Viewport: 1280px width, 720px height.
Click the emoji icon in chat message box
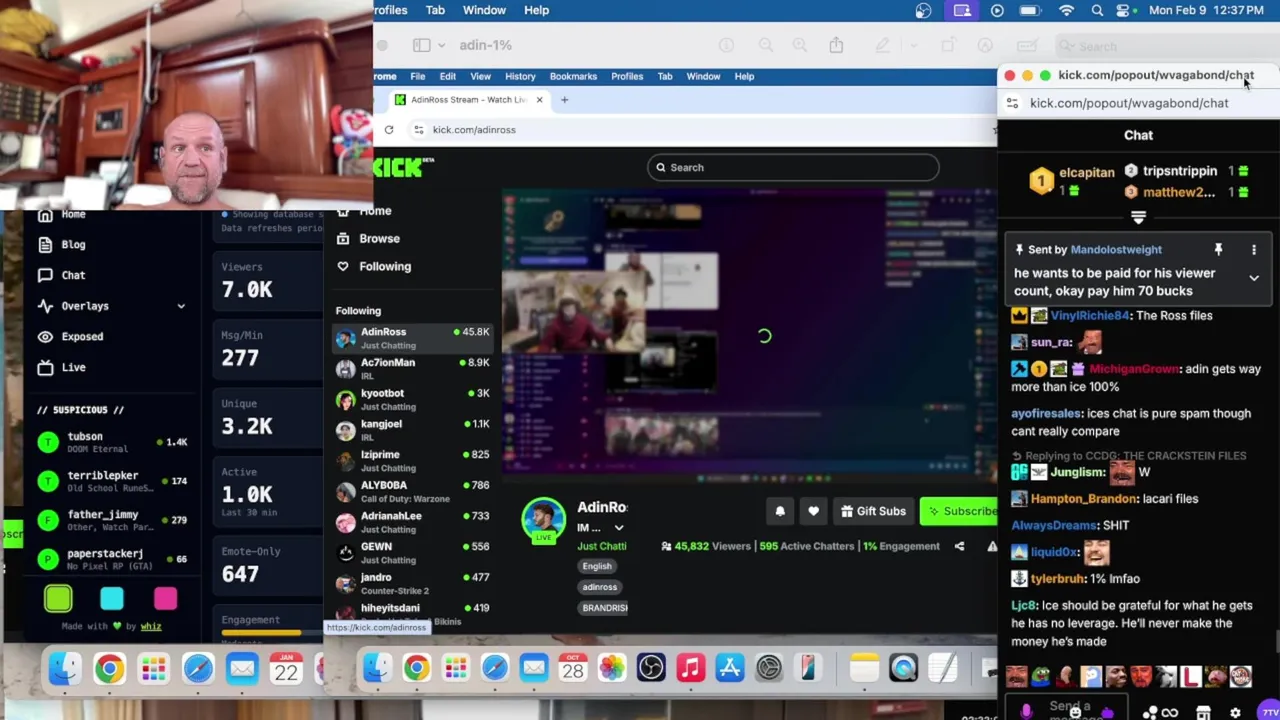coord(1075,712)
